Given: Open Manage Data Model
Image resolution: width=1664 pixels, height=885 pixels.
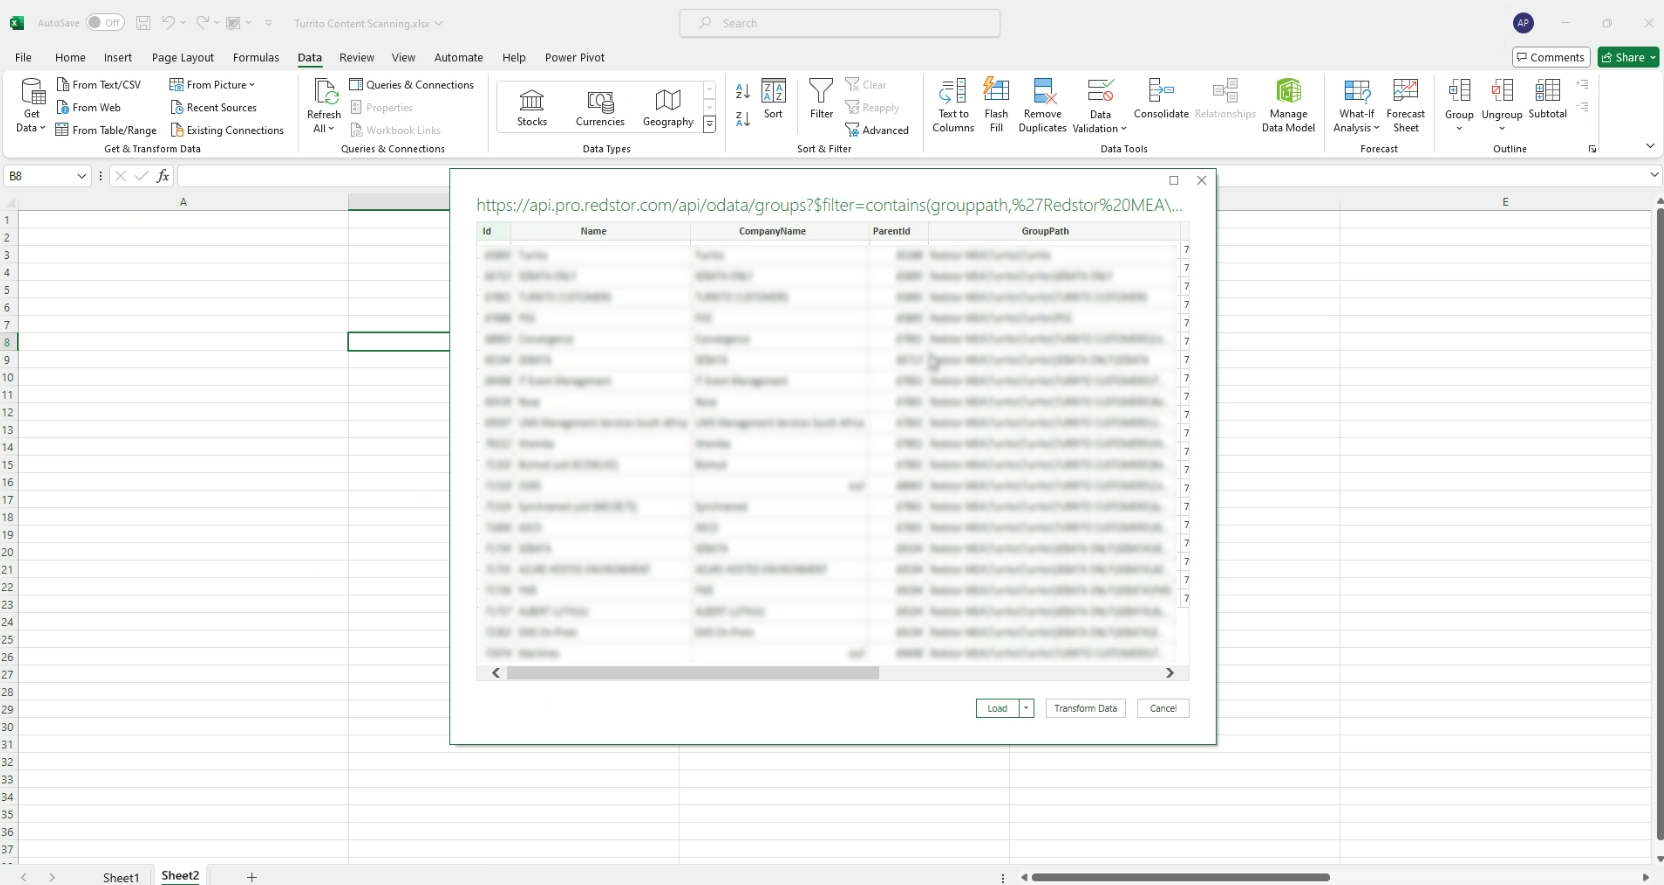Looking at the screenshot, I should tap(1288, 105).
